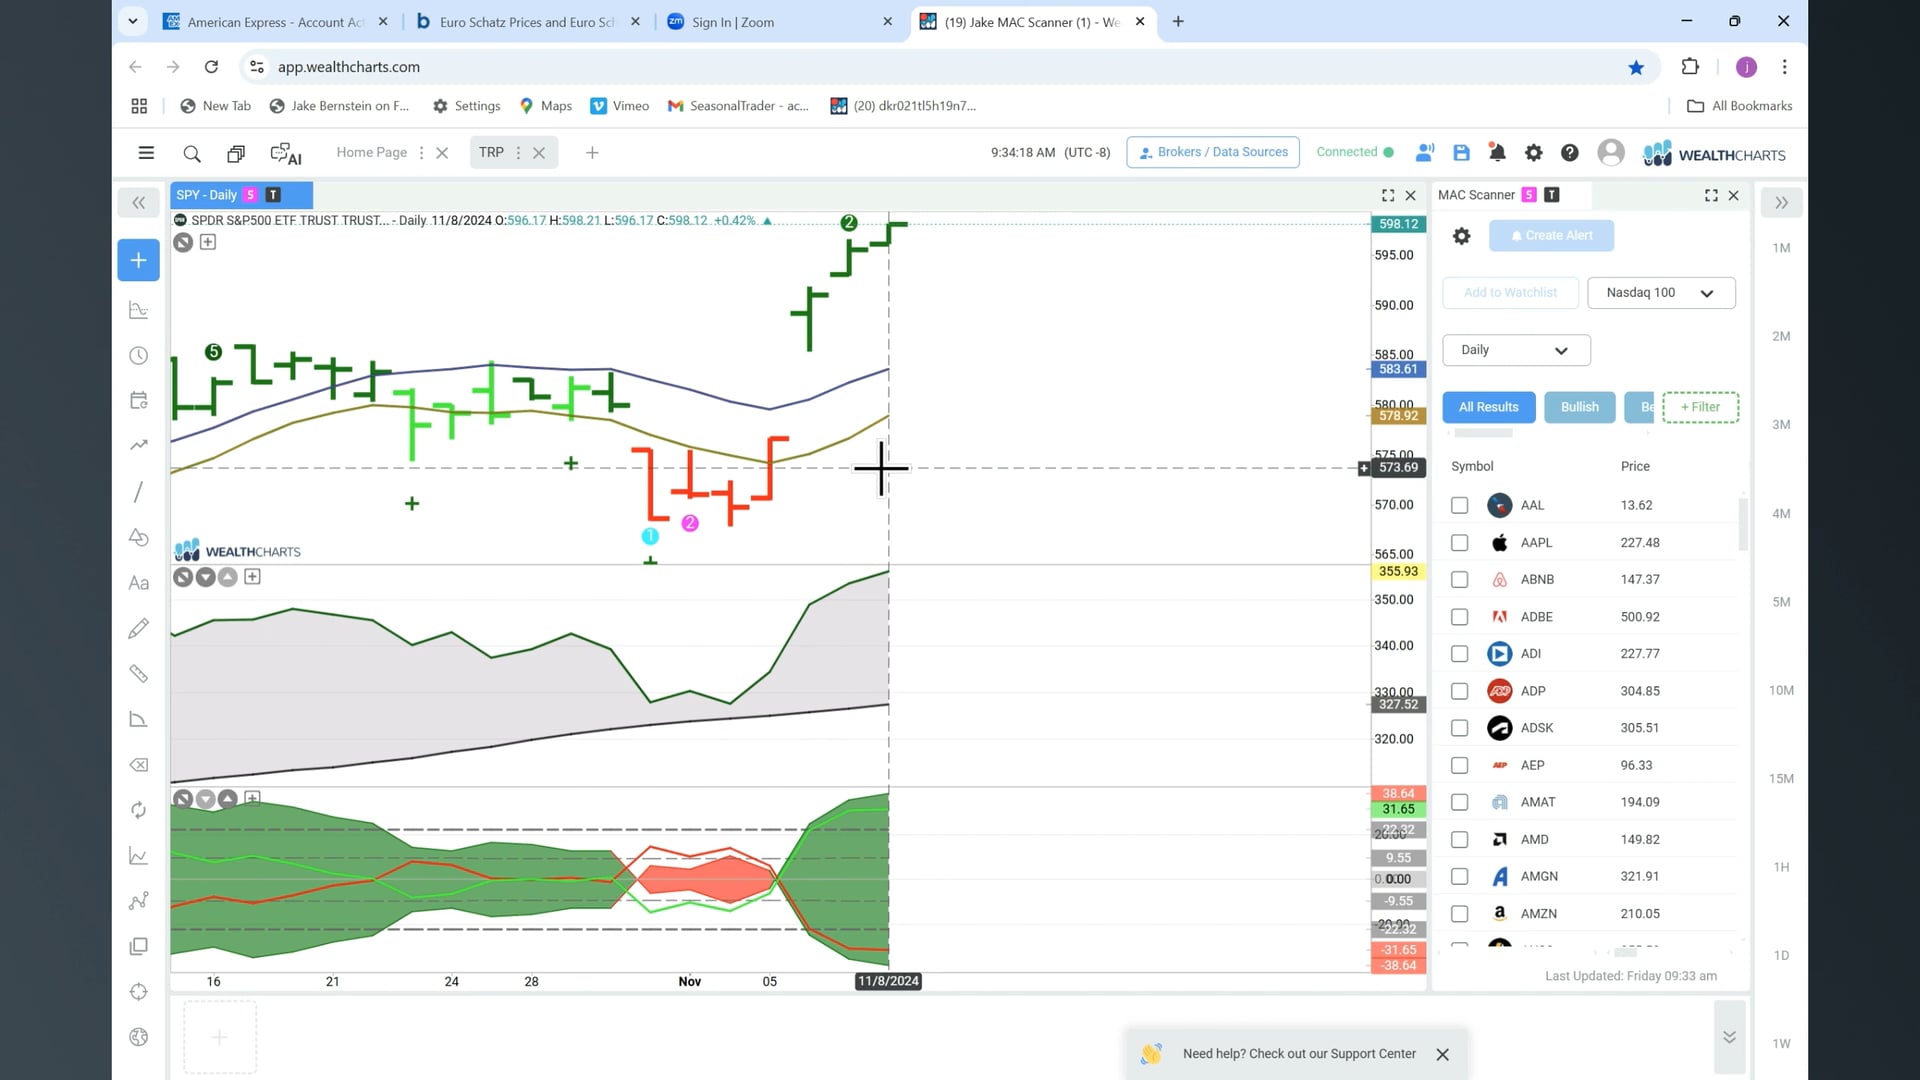Select the 1H timeframe on right strip
Image resolution: width=1920 pixels, height=1080 pixels.
[x=1781, y=867]
